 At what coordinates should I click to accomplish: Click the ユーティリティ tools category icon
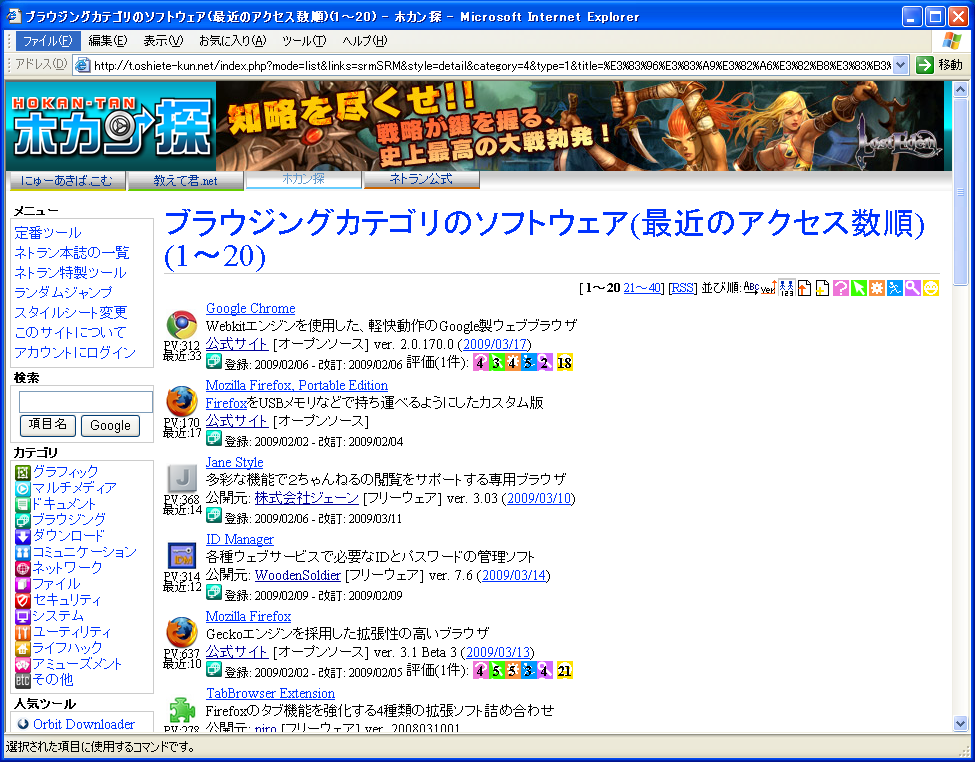(x=22, y=633)
